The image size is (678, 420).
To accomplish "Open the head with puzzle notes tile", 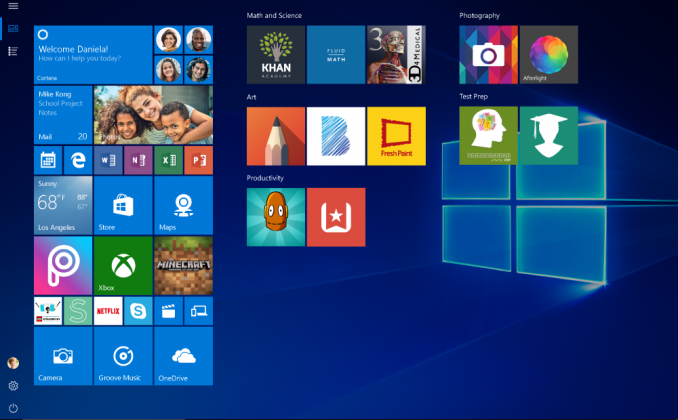I will pyautogui.click(x=488, y=136).
